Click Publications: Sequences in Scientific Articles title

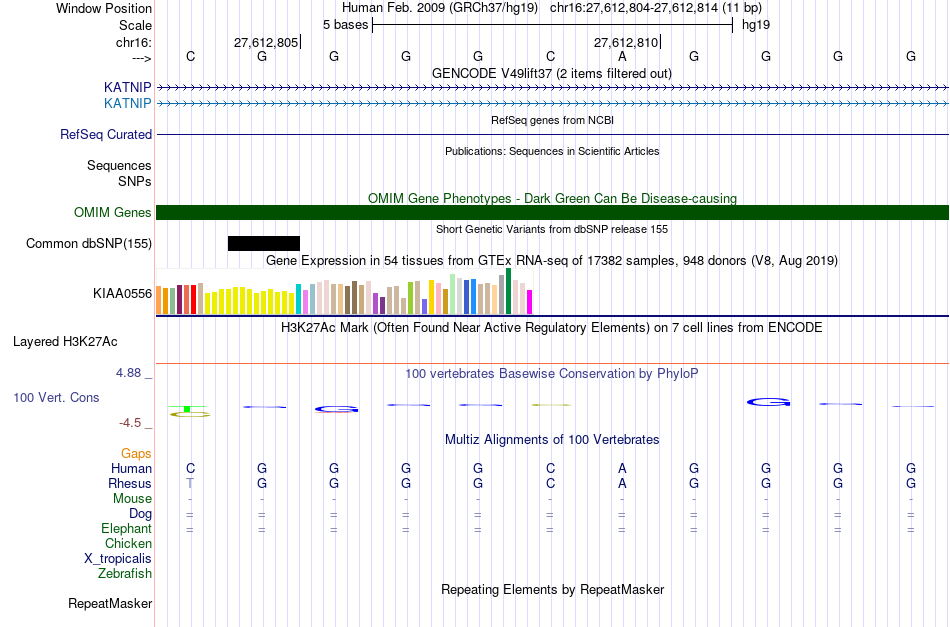coord(552,151)
